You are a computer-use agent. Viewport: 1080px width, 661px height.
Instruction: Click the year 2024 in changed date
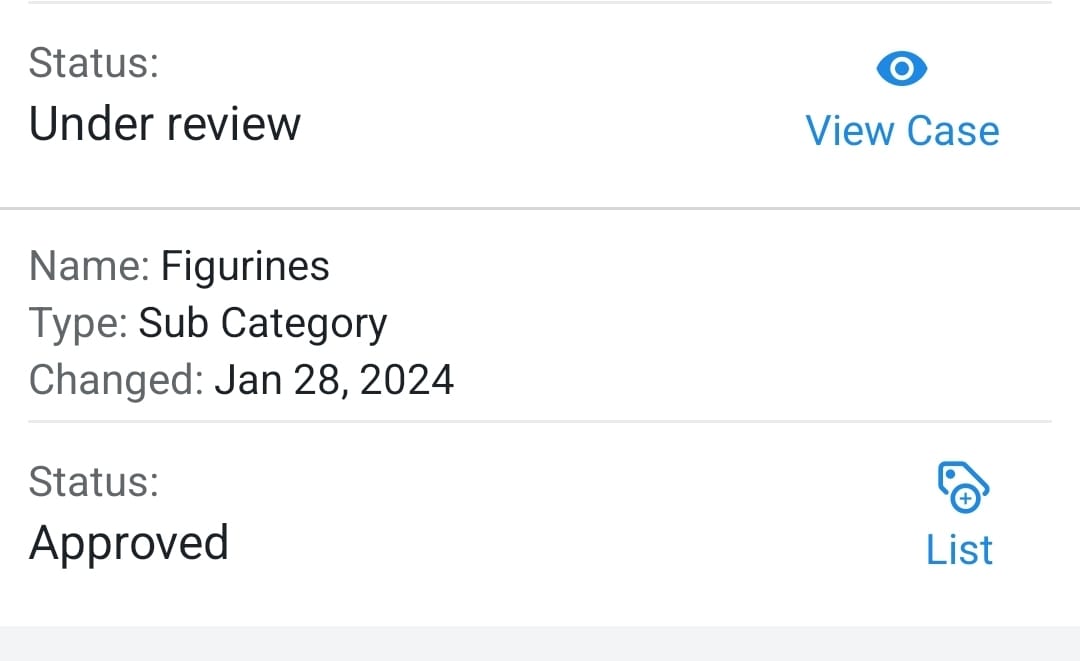406,380
